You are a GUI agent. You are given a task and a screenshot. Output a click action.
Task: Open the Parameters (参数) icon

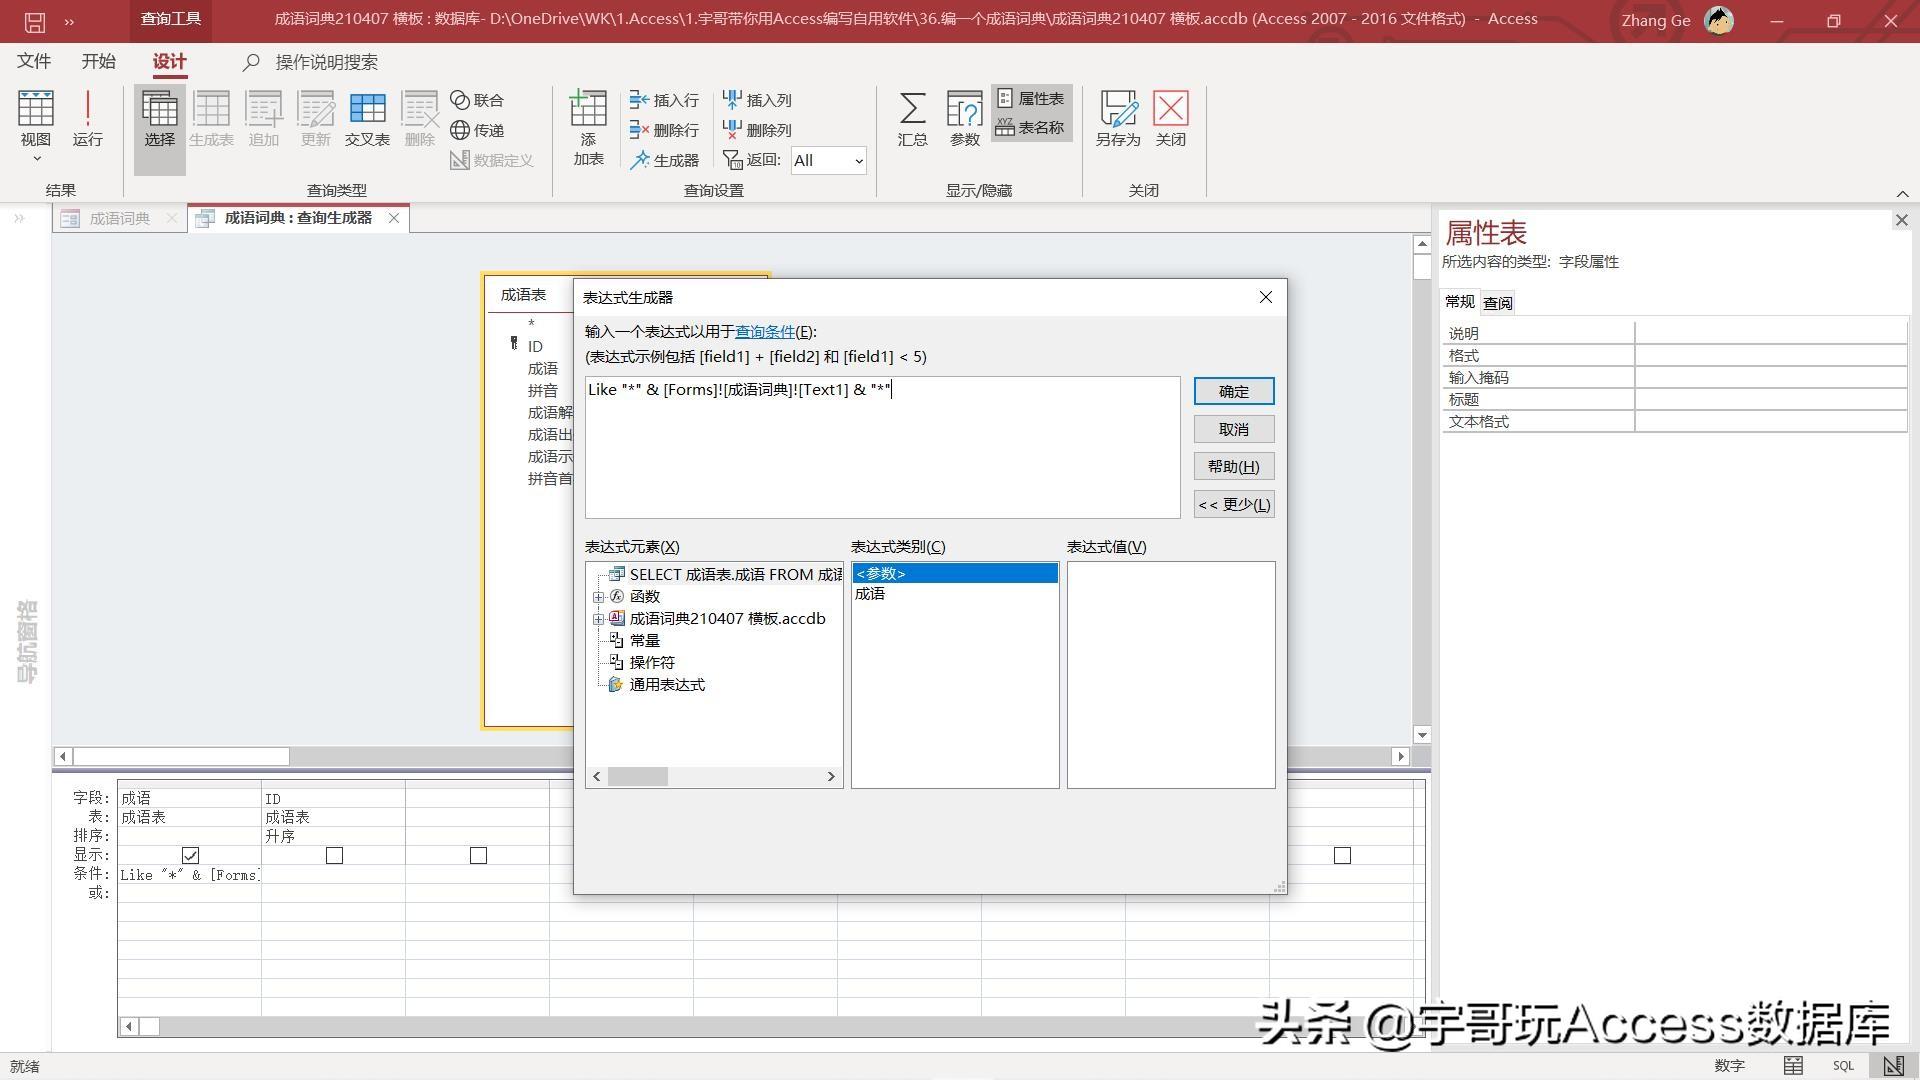pos(964,109)
